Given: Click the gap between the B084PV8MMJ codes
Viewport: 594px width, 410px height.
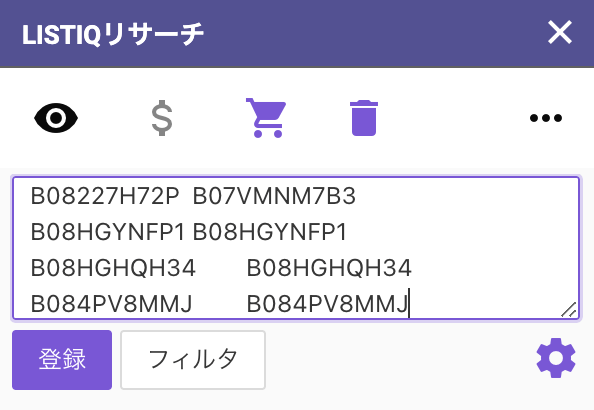Looking at the screenshot, I should [219, 304].
